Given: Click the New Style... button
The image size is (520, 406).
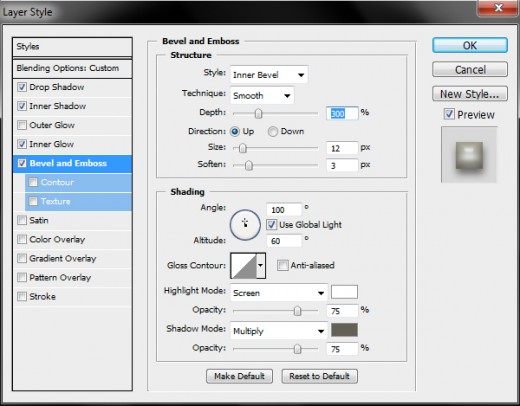Looking at the screenshot, I should (470, 94).
